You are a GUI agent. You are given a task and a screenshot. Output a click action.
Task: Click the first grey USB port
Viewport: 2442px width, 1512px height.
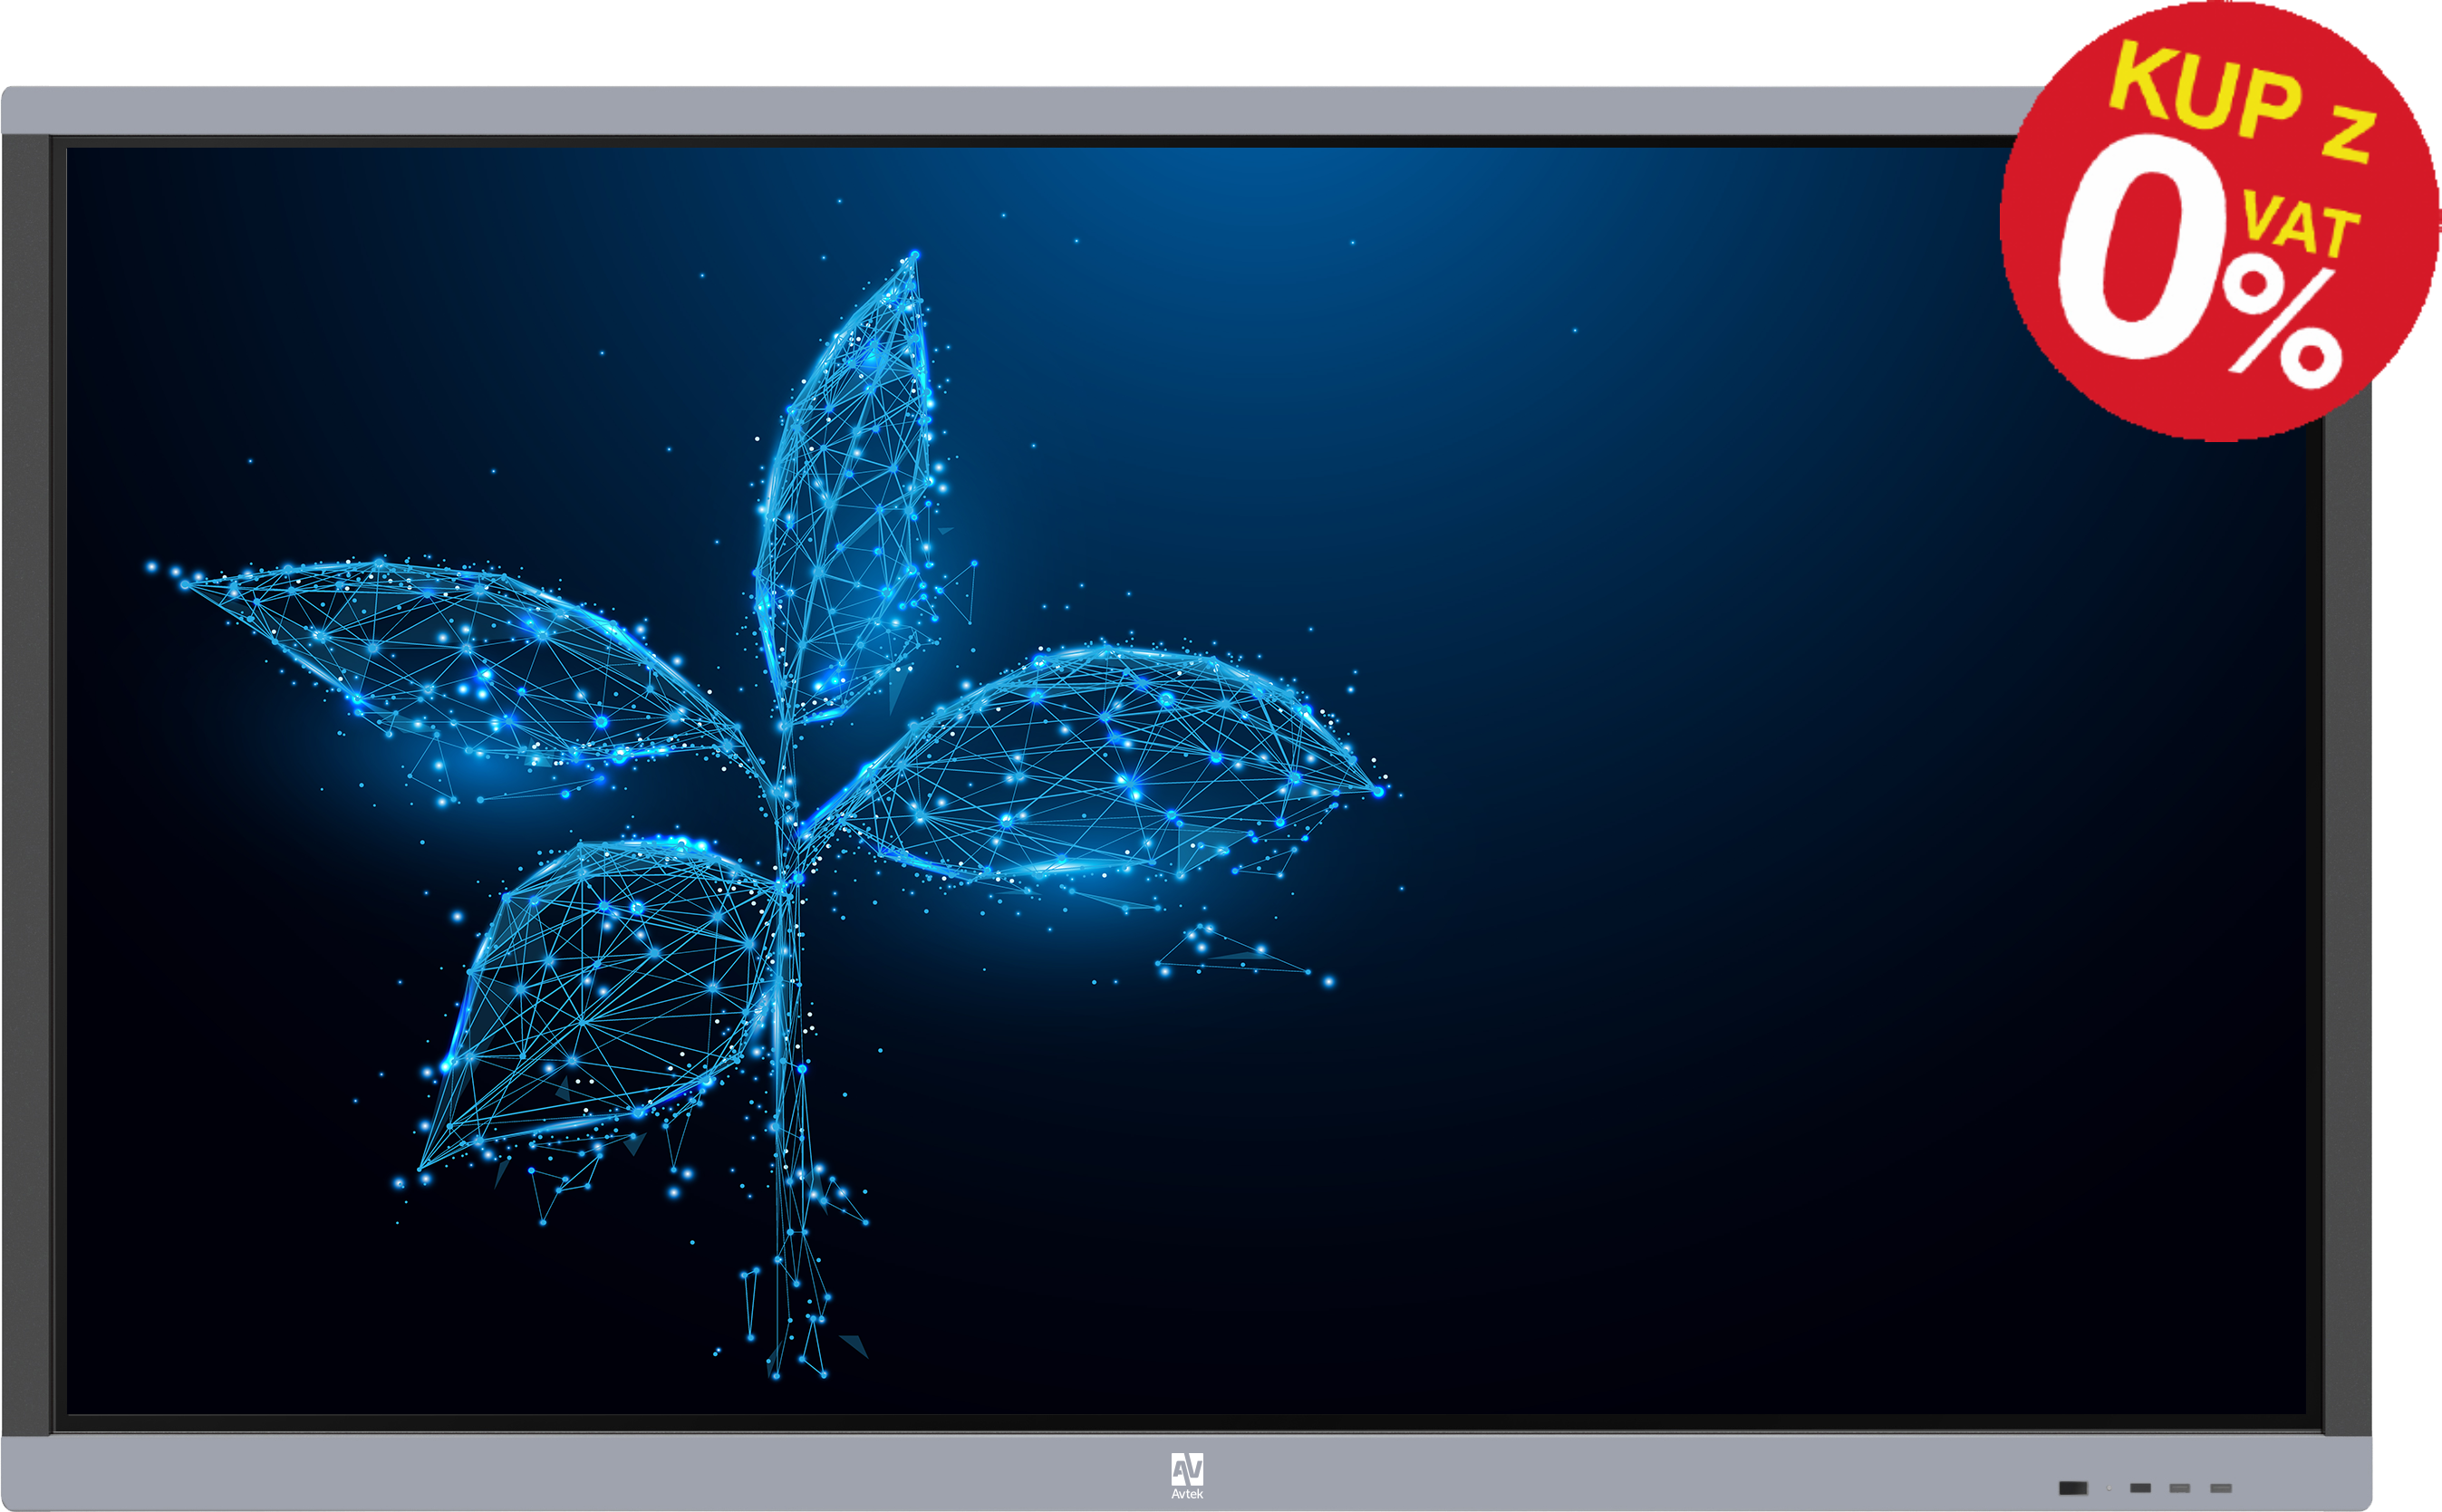click(2180, 1489)
